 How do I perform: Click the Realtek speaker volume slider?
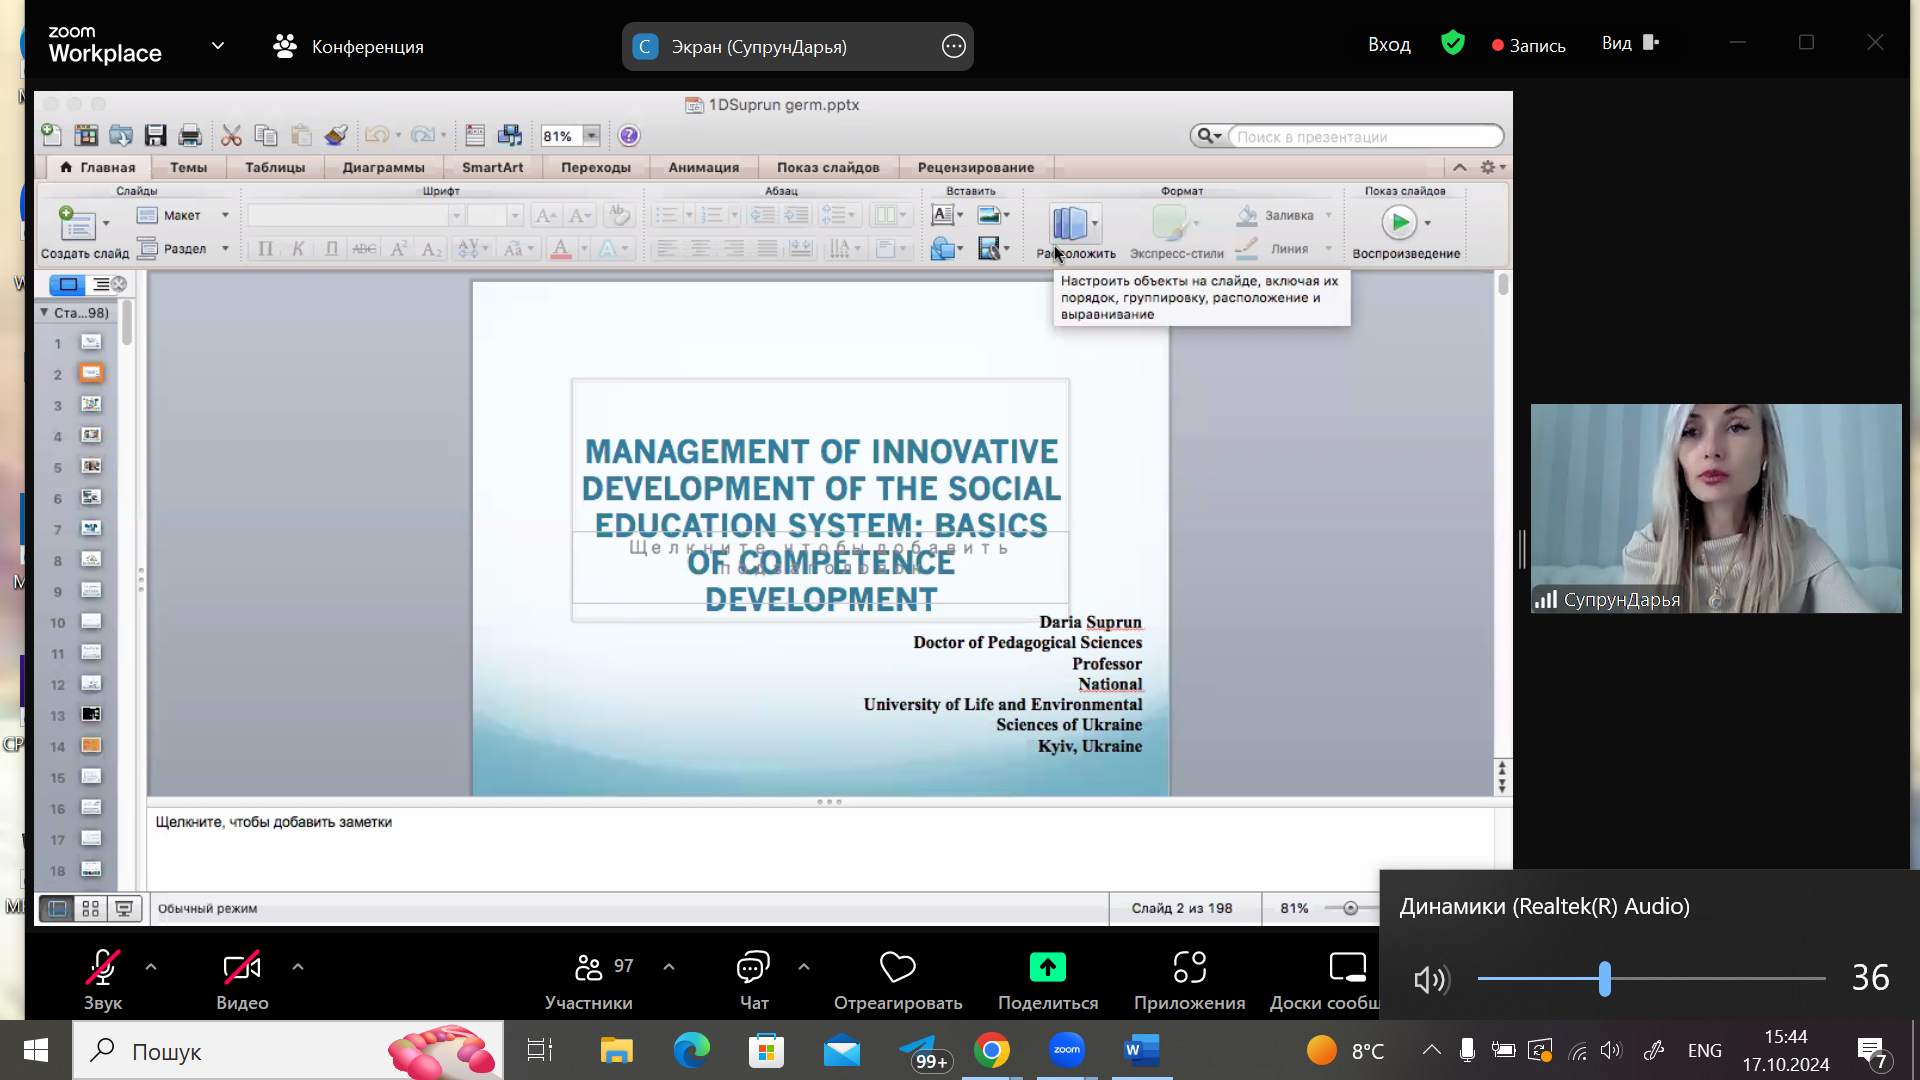[x=1604, y=979]
